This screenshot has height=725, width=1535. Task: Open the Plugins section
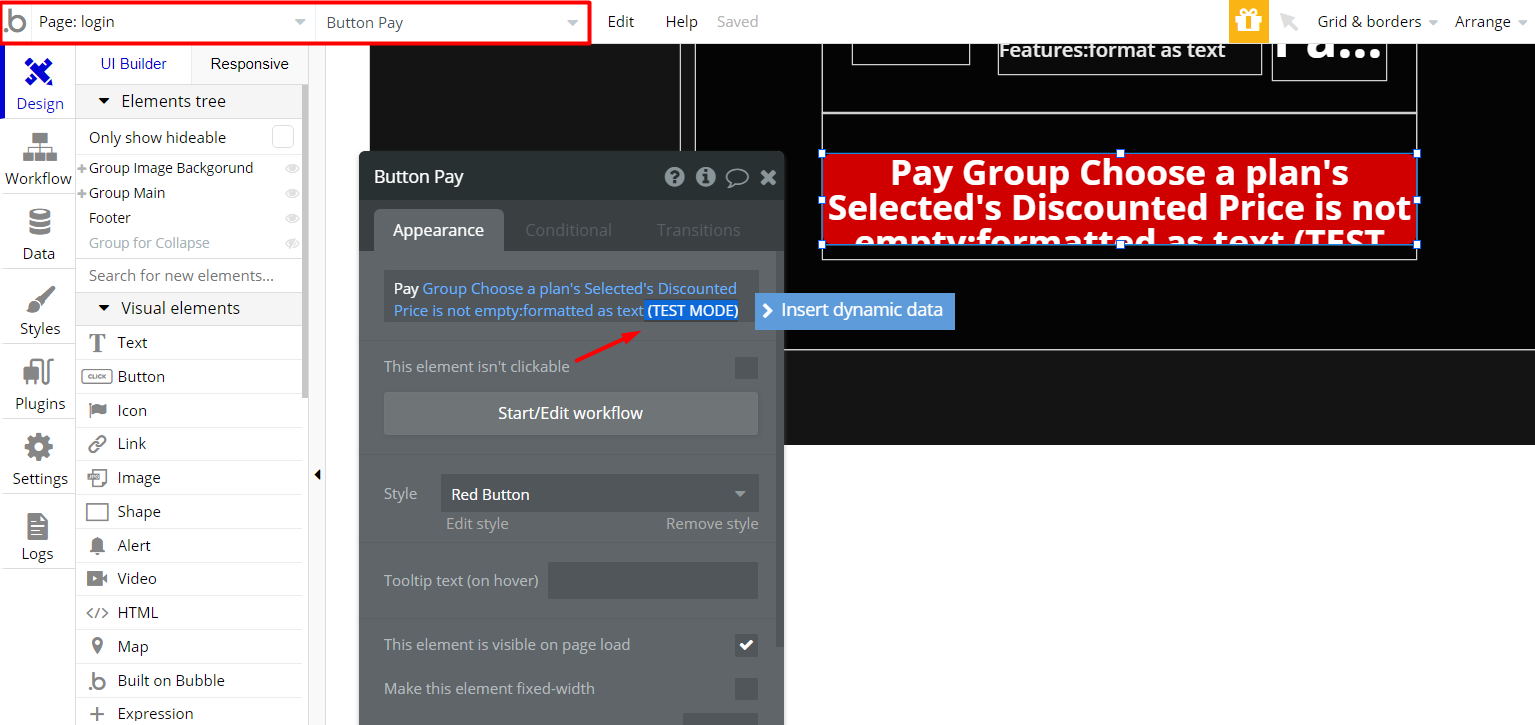39,384
